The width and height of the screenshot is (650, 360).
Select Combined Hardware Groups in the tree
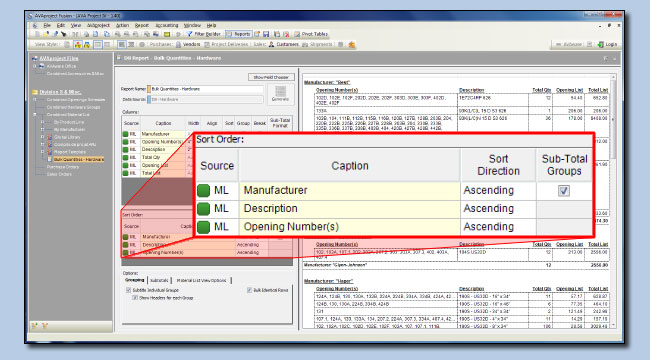point(73,107)
